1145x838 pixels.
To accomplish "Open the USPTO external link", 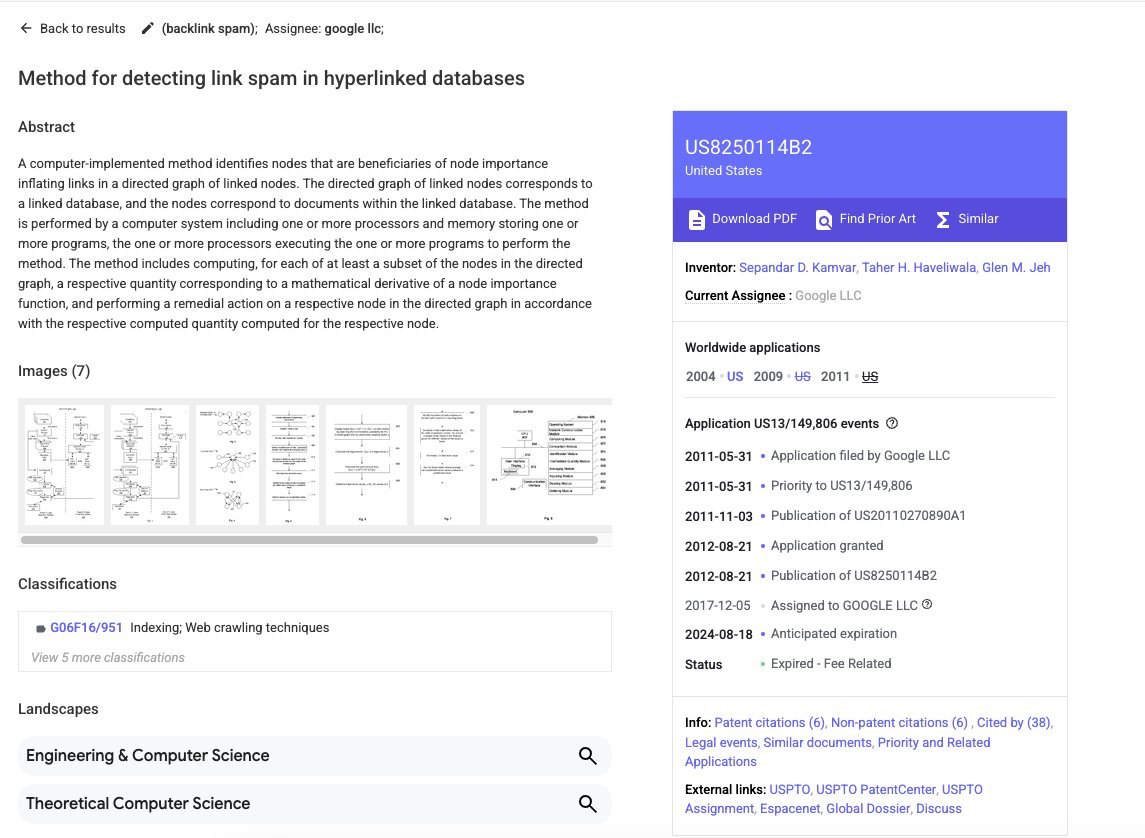I will pos(789,790).
